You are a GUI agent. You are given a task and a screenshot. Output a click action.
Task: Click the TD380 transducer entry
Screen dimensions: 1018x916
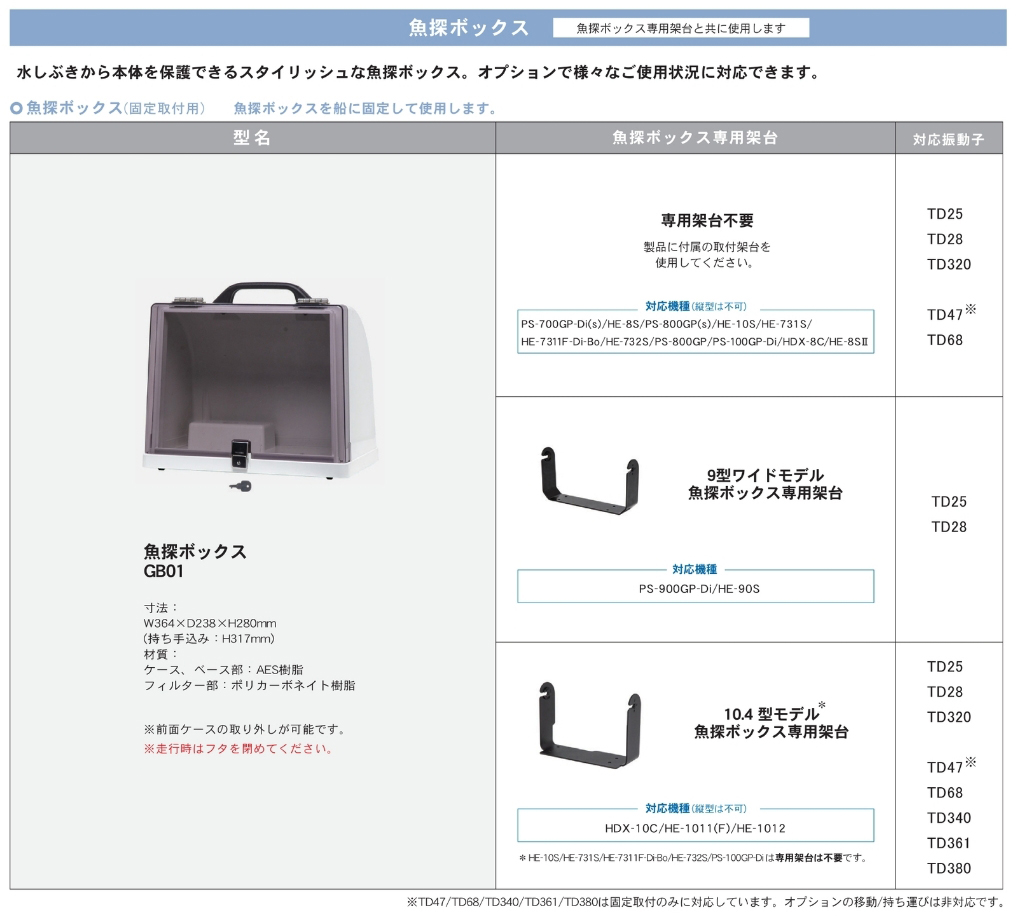(x=949, y=869)
